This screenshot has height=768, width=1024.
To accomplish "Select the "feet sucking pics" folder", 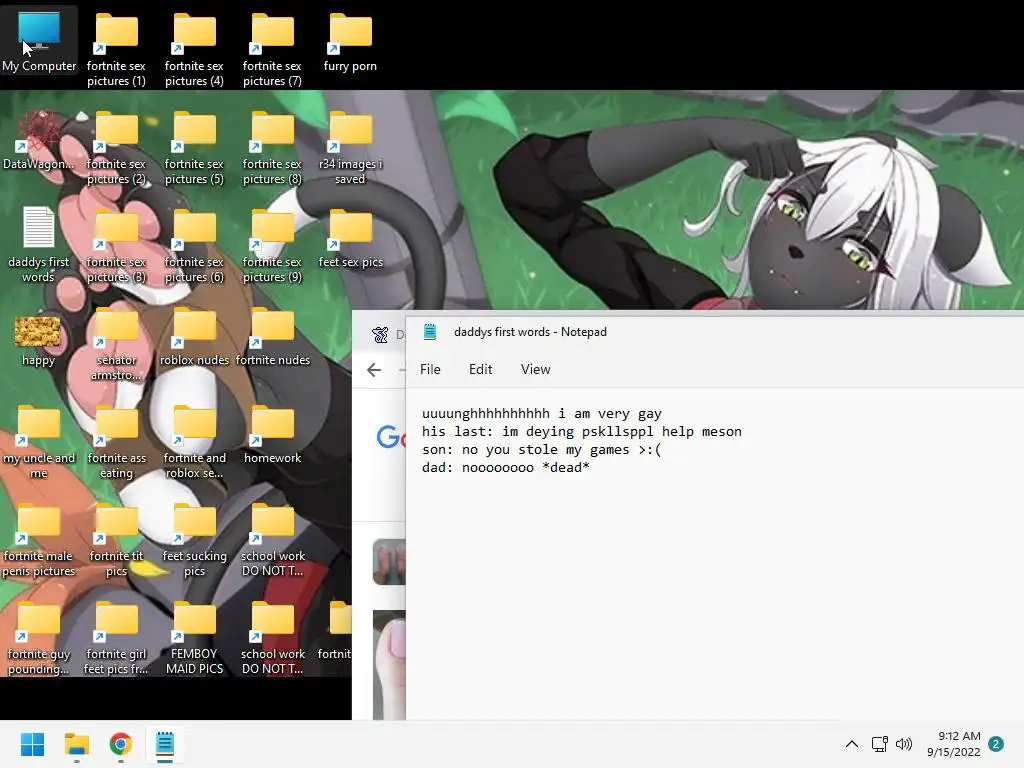I will pyautogui.click(x=195, y=540).
